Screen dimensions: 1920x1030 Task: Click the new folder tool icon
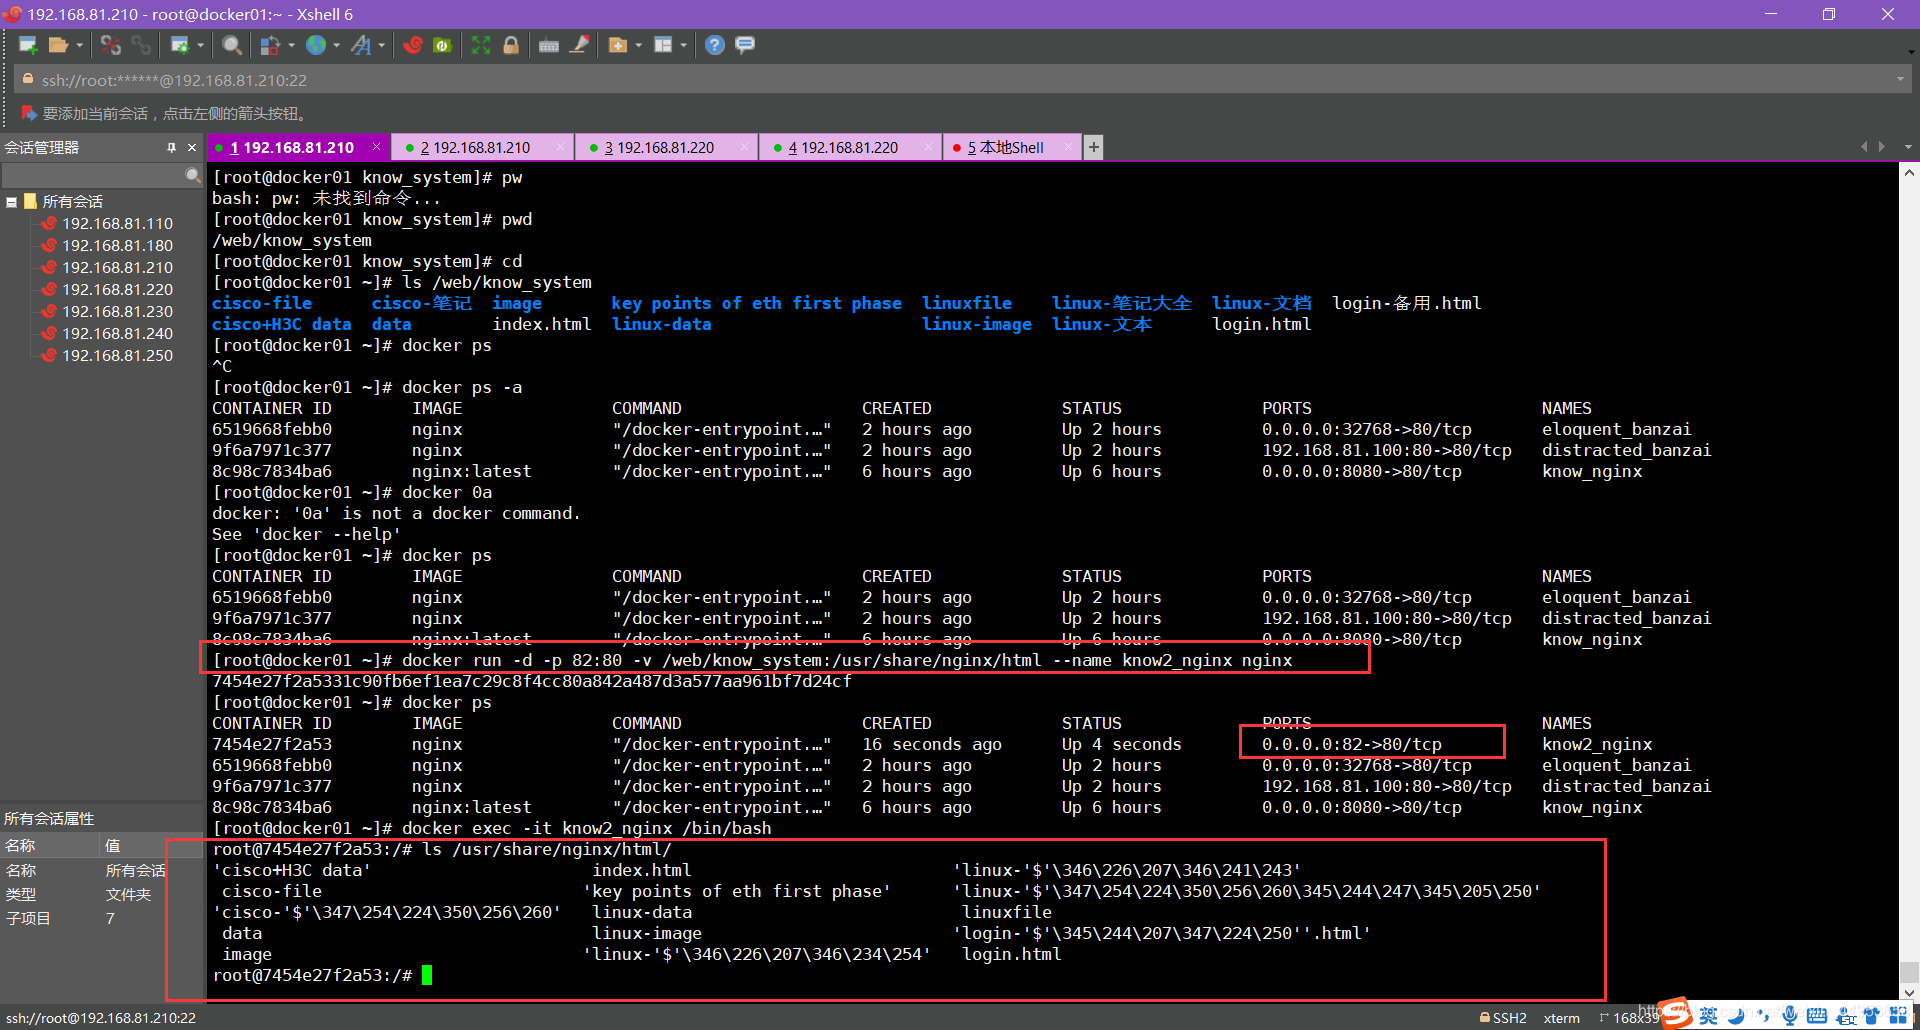(618, 45)
